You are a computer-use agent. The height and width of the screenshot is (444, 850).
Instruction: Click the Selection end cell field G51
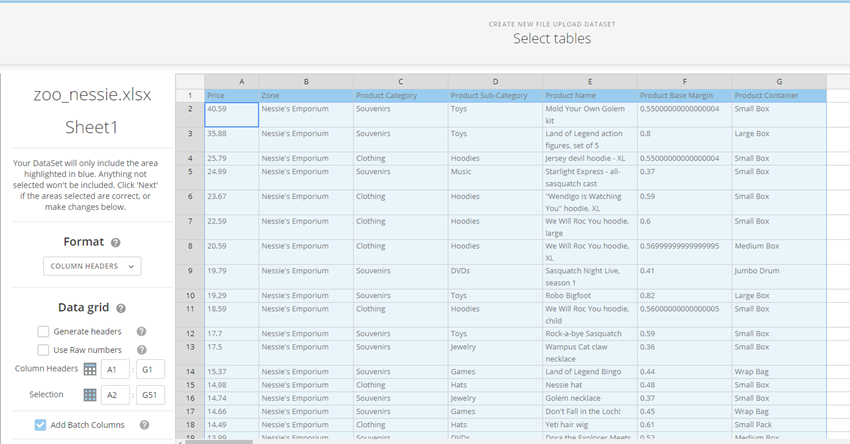coord(149,395)
